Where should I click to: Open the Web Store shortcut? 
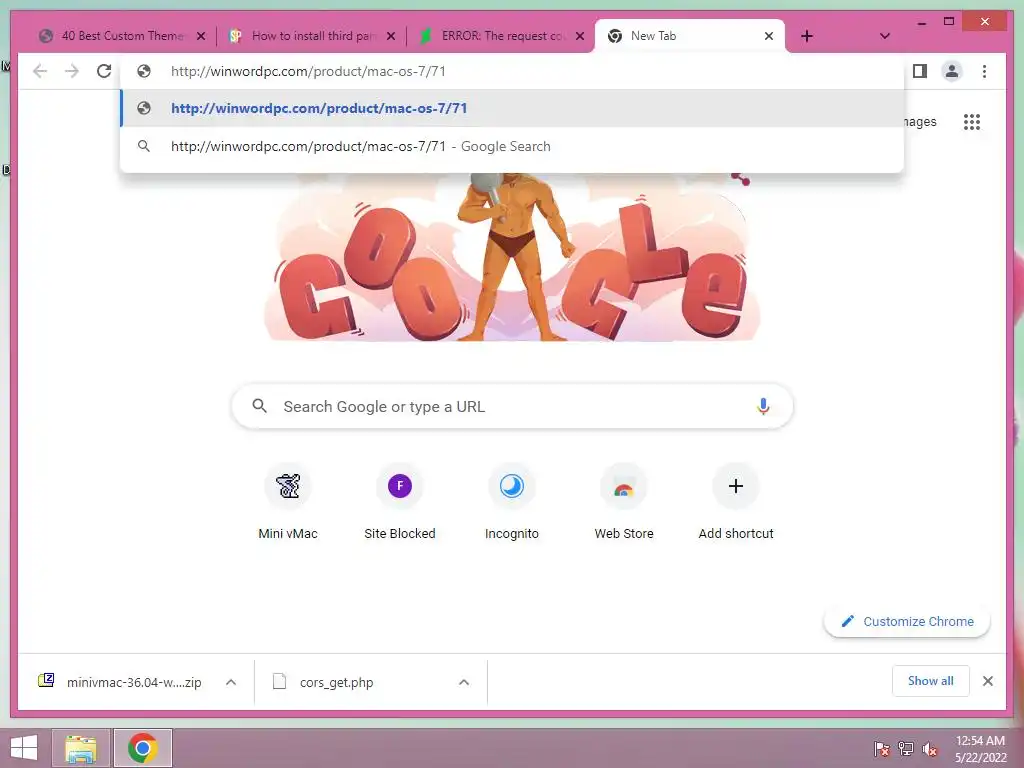click(x=624, y=502)
